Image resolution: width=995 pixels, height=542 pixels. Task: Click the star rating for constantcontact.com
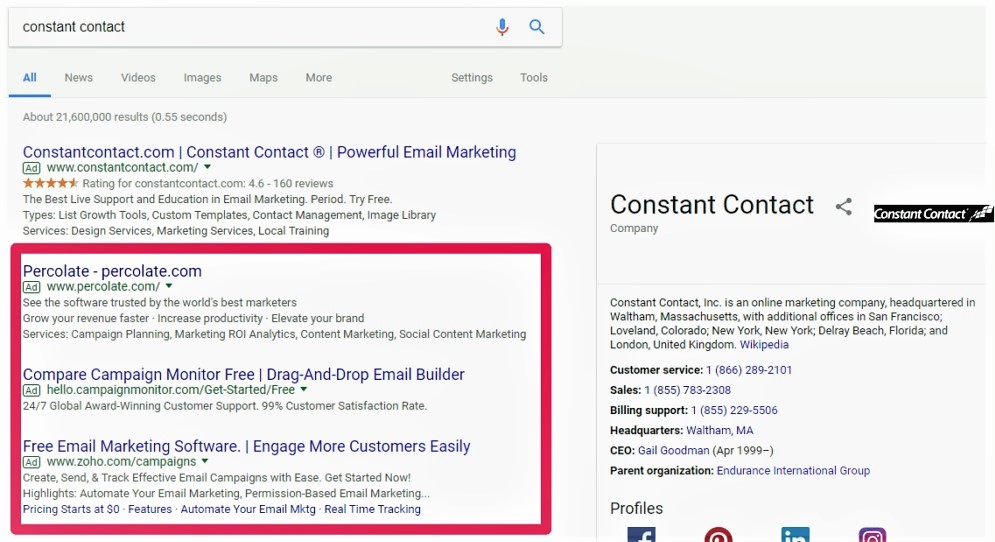tap(50, 183)
